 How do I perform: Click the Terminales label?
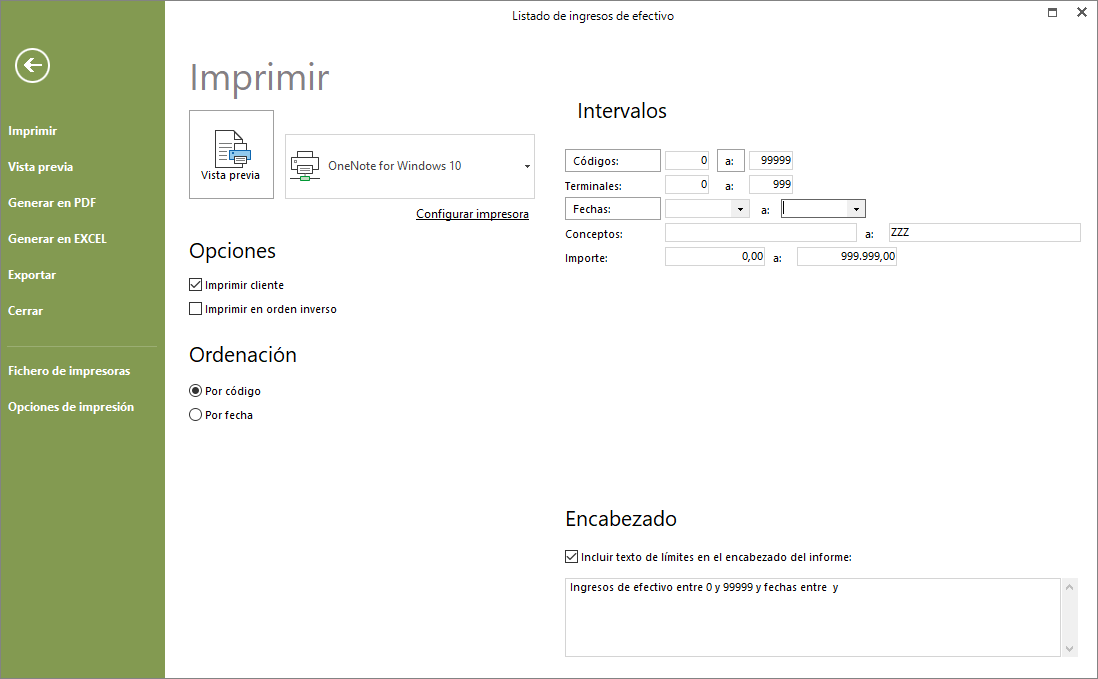(x=593, y=186)
